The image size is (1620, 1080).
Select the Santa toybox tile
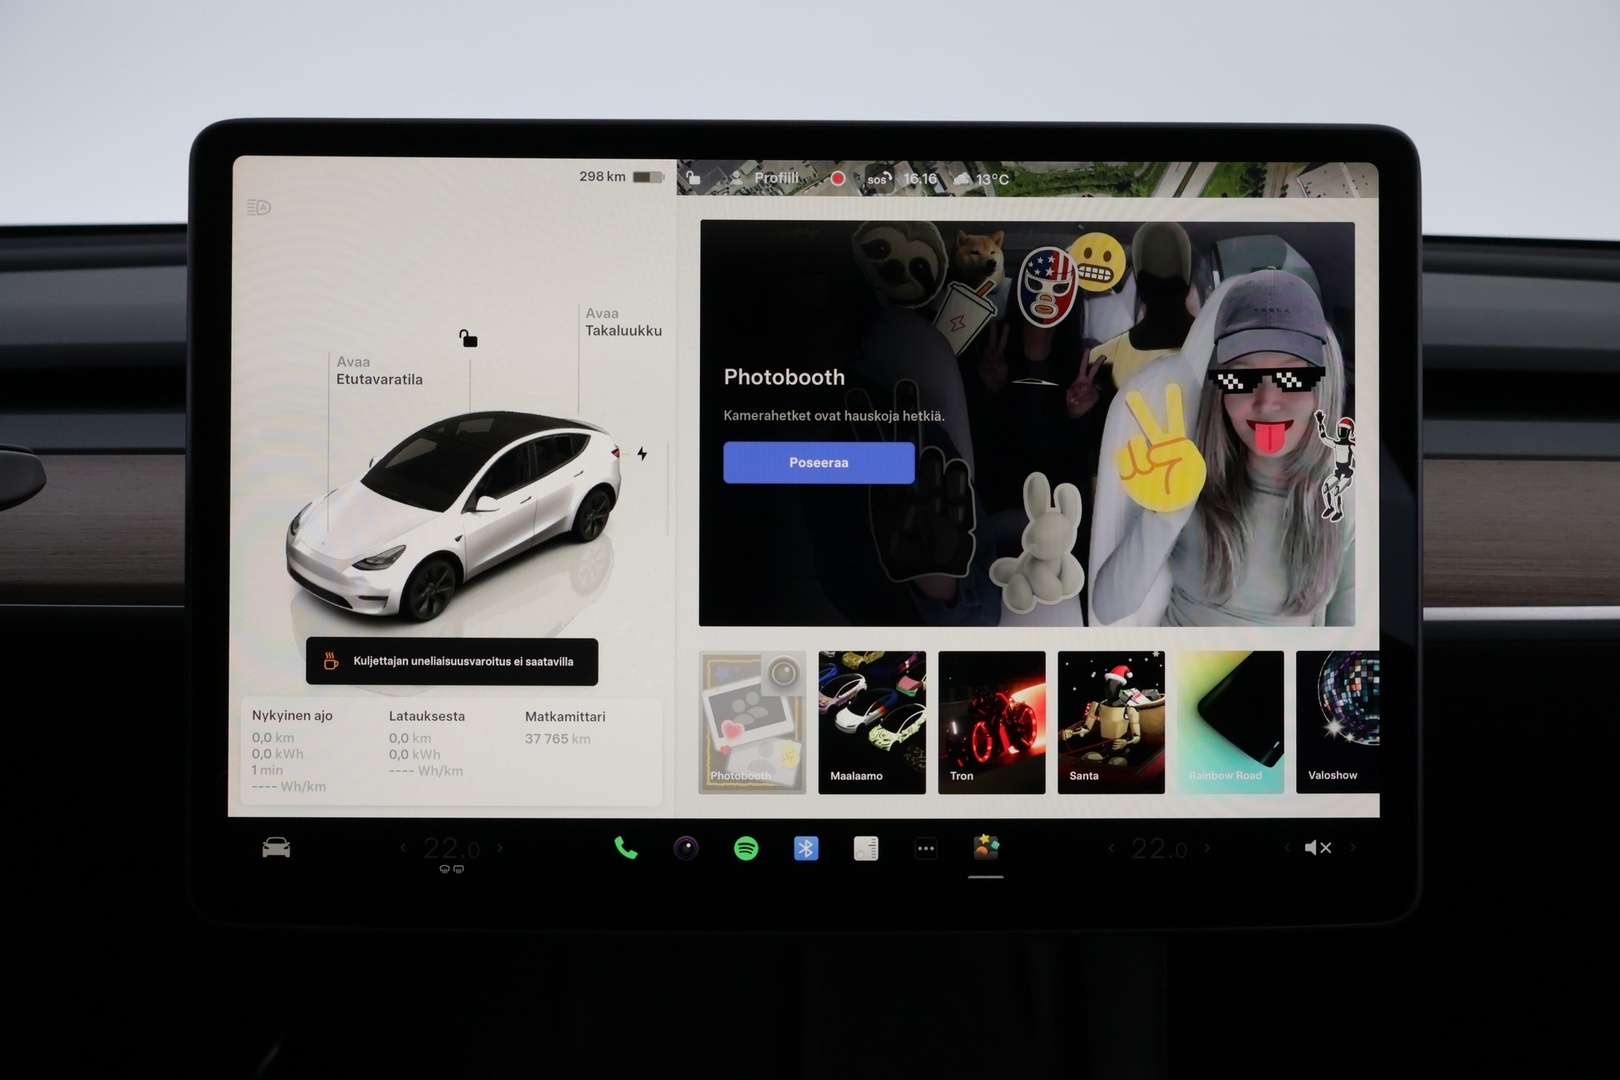pos(1111,722)
